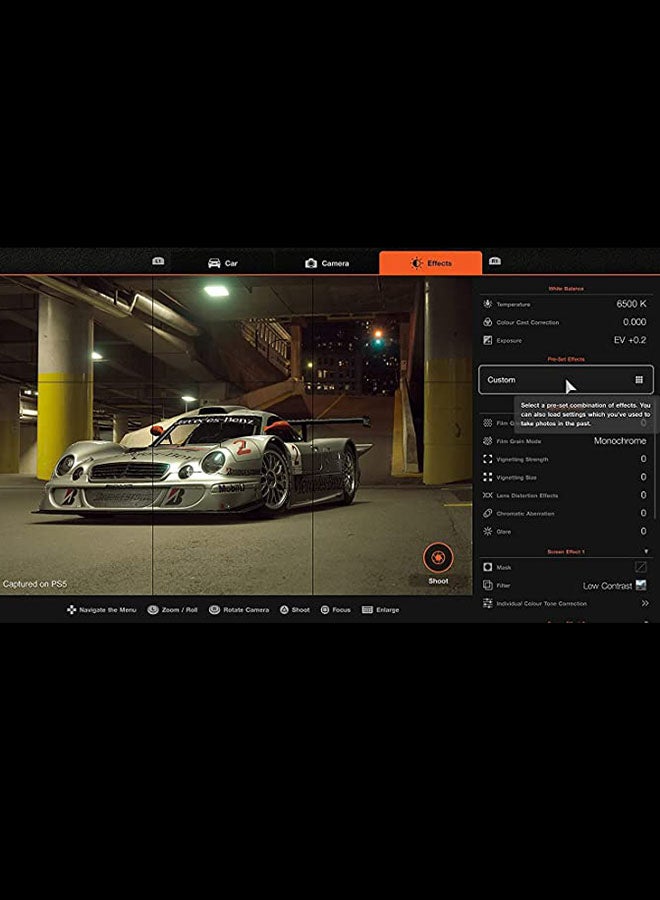Click the R1 shoulder tab indicator

(495, 261)
